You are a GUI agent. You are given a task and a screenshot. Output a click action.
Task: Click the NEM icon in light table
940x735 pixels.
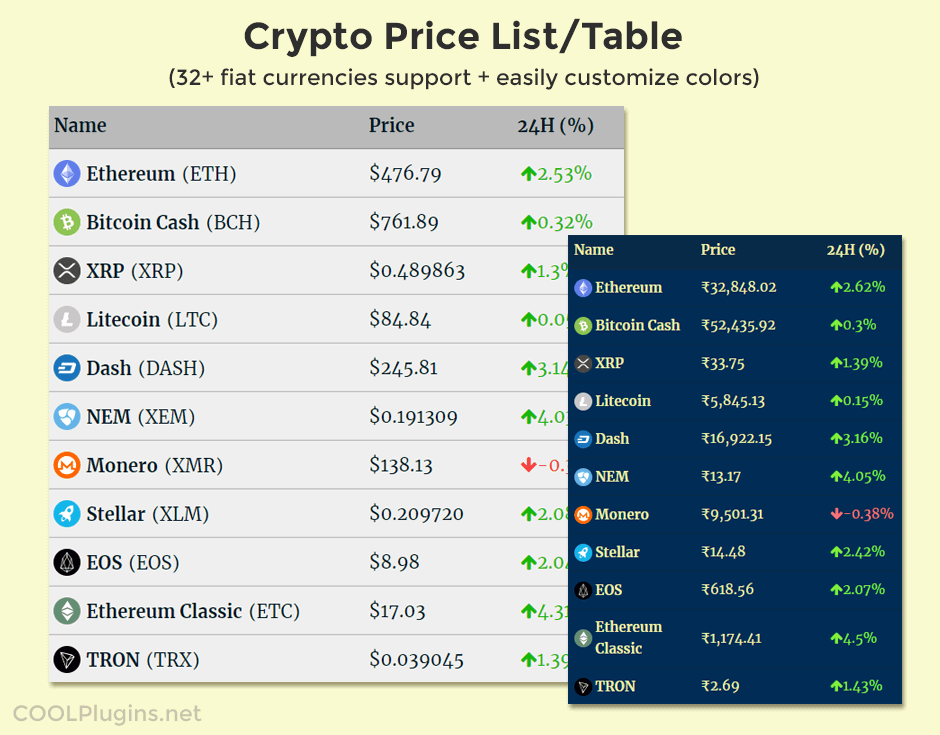(x=67, y=417)
